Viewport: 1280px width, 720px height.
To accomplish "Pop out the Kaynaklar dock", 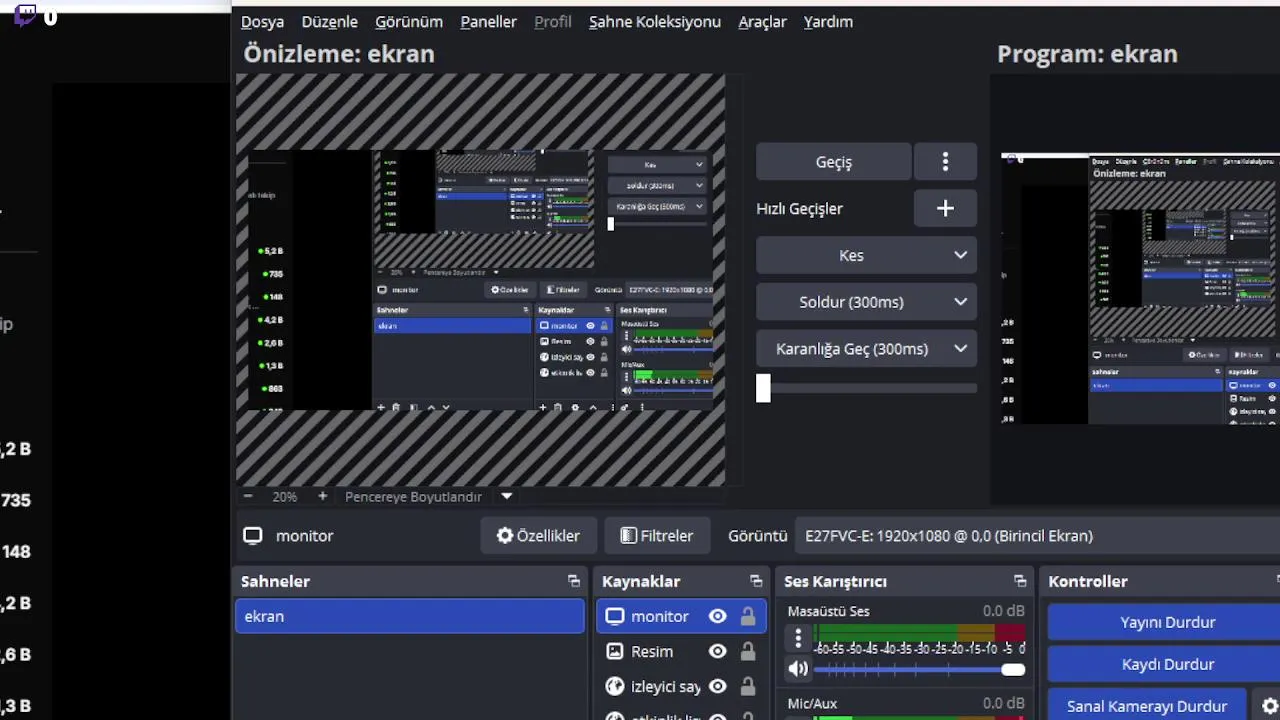I will 756,581.
